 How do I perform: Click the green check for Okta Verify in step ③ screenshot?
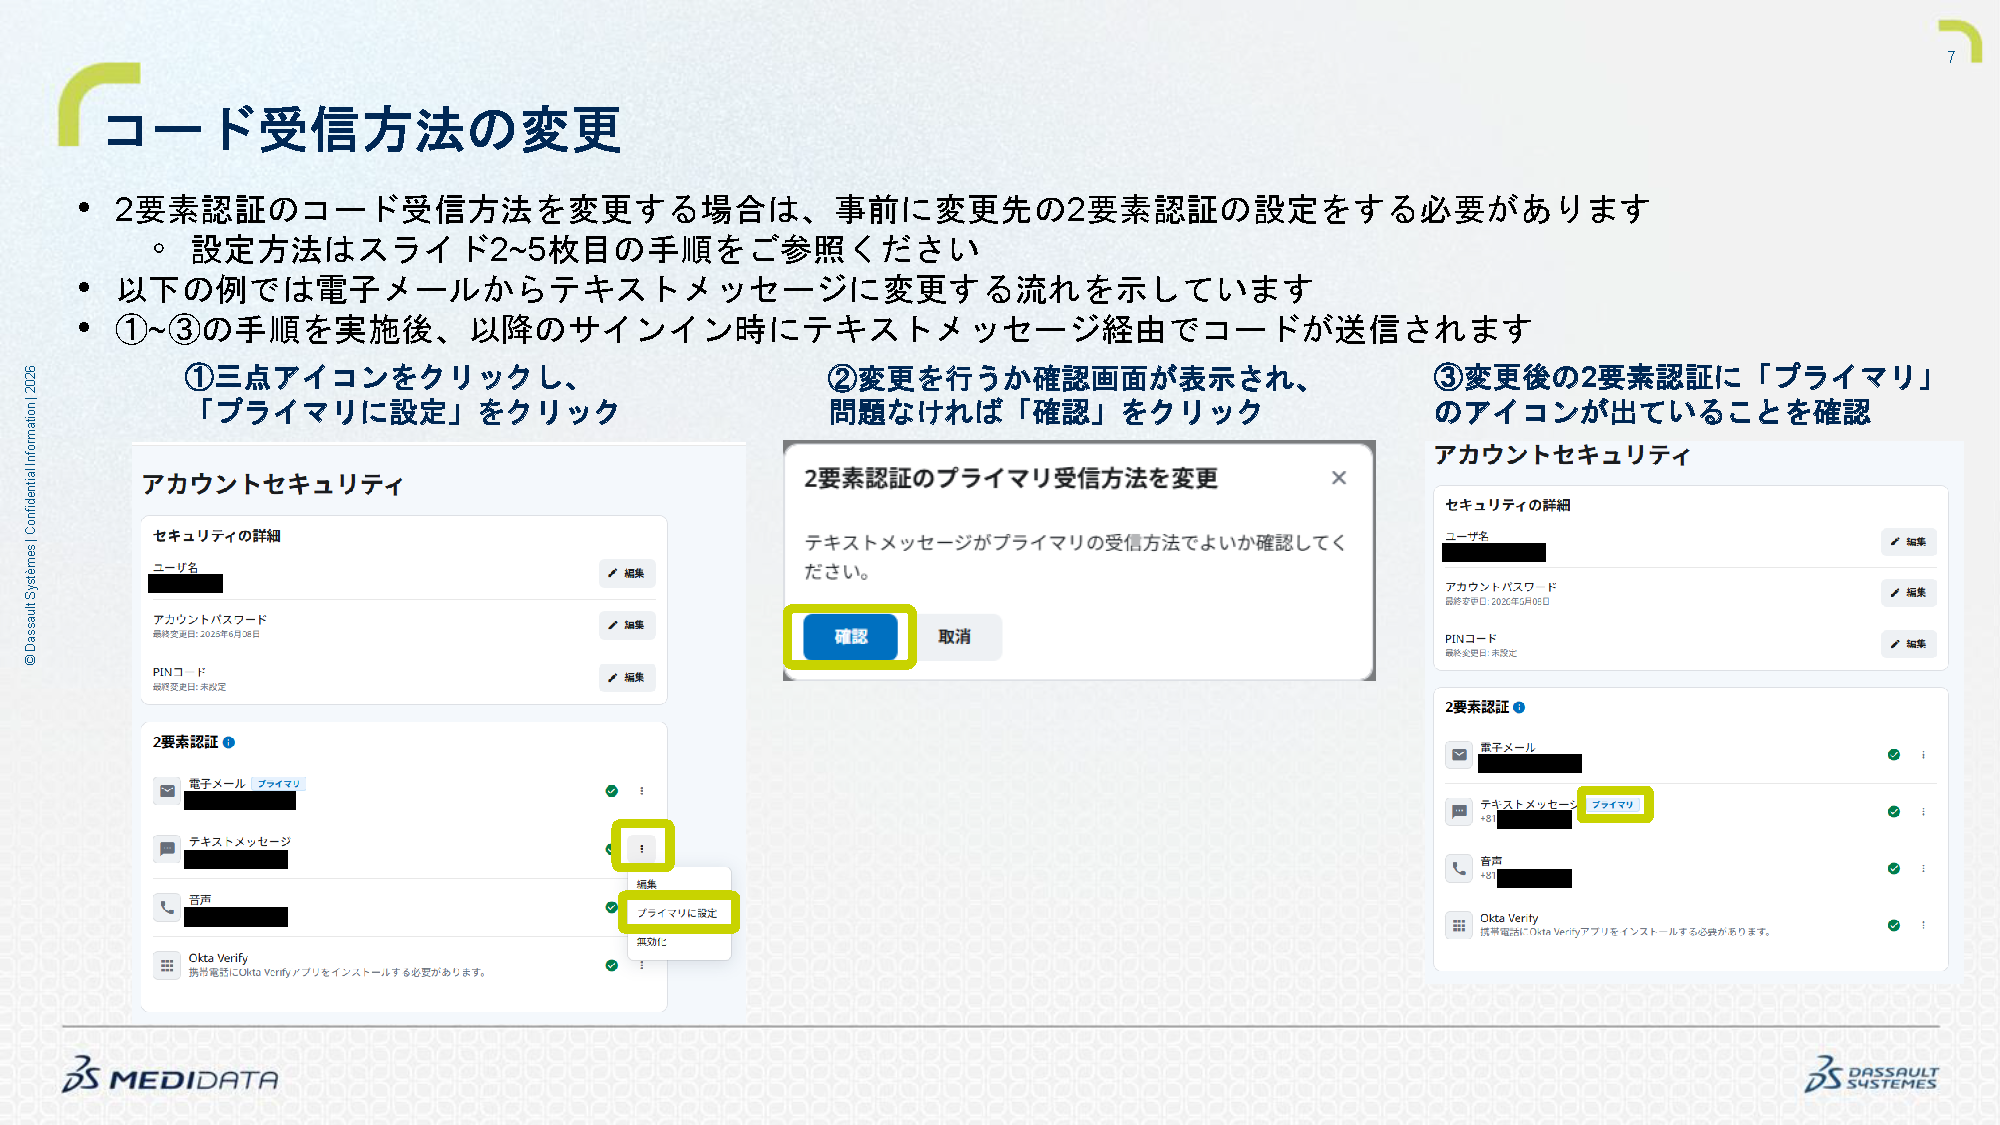click(1893, 925)
